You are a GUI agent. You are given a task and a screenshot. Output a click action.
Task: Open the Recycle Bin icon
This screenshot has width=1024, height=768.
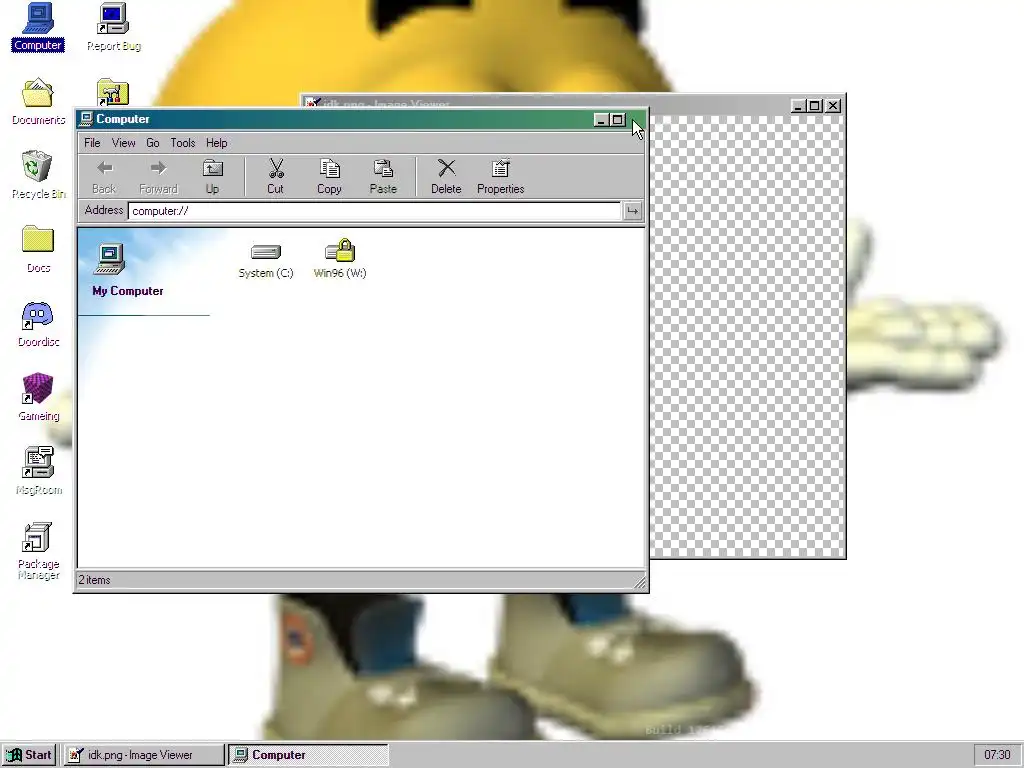click(x=38, y=175)
